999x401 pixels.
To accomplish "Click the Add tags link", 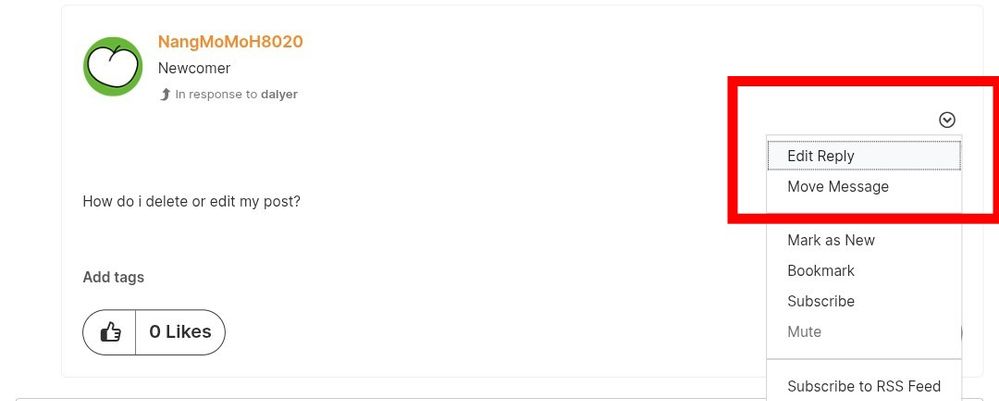I will [x=113, y=277].
